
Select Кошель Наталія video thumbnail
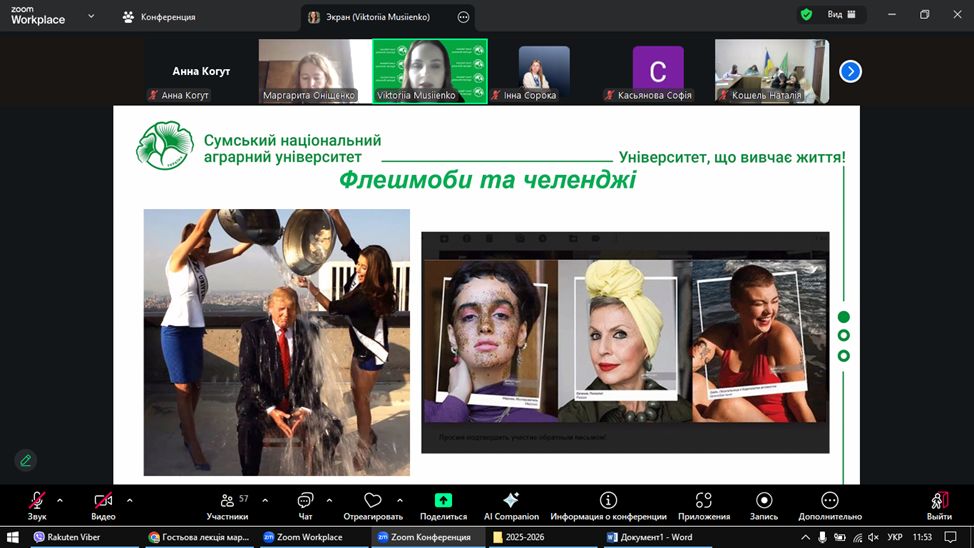click(x=771, y=70)
